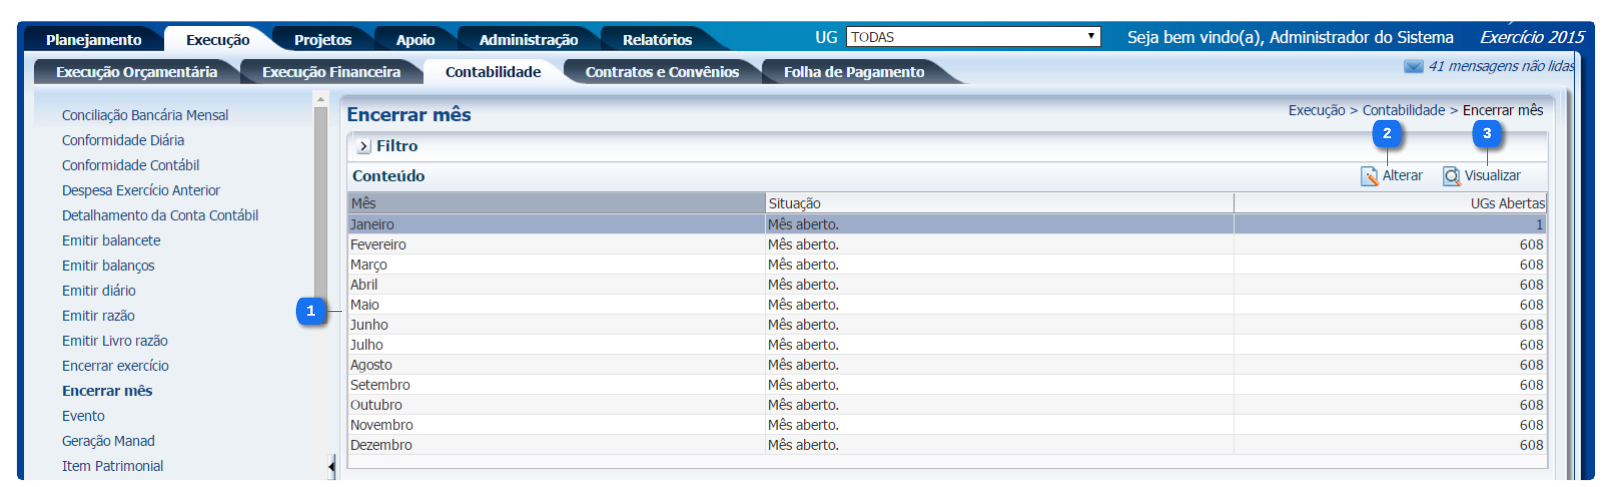The image size is (1604, 487).
Task: Switch to the Planejamento tab
Action: [x=93, y=40]
